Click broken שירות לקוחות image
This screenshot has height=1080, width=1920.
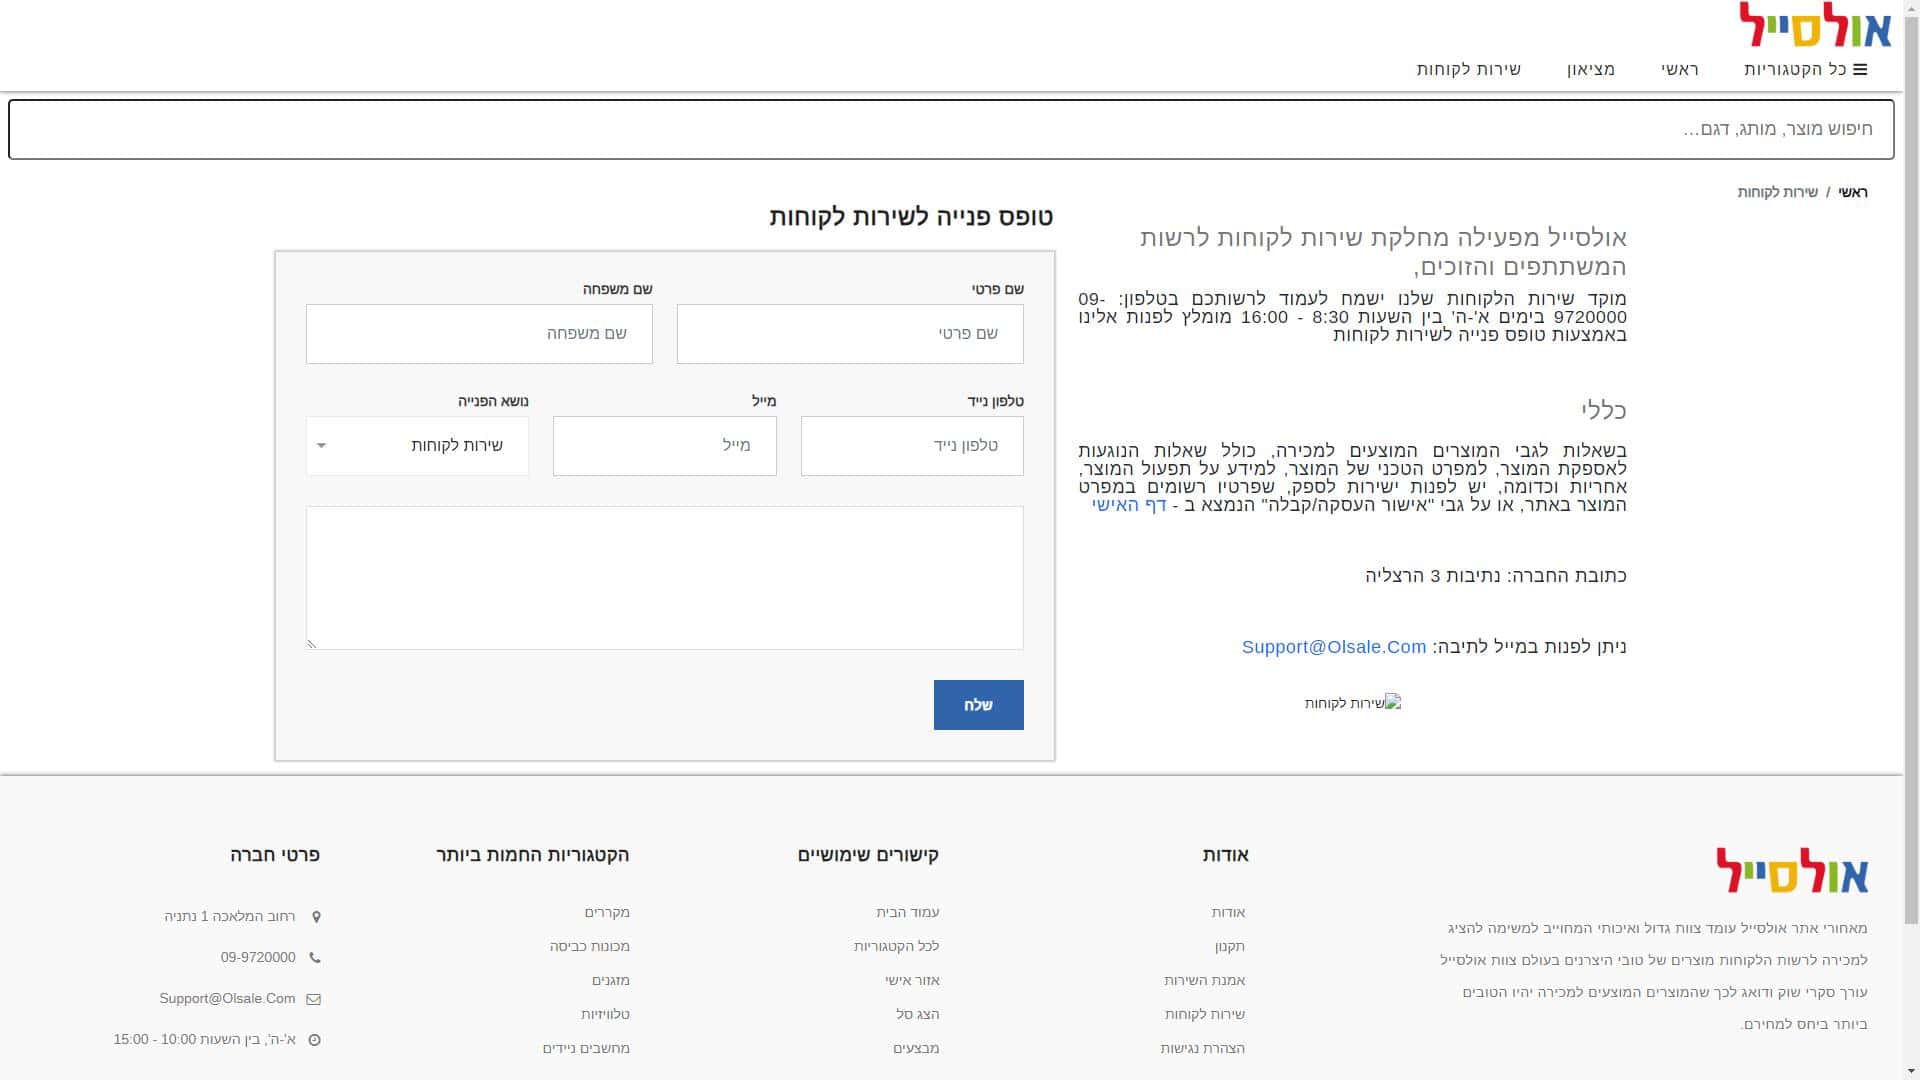[1352, 703]
